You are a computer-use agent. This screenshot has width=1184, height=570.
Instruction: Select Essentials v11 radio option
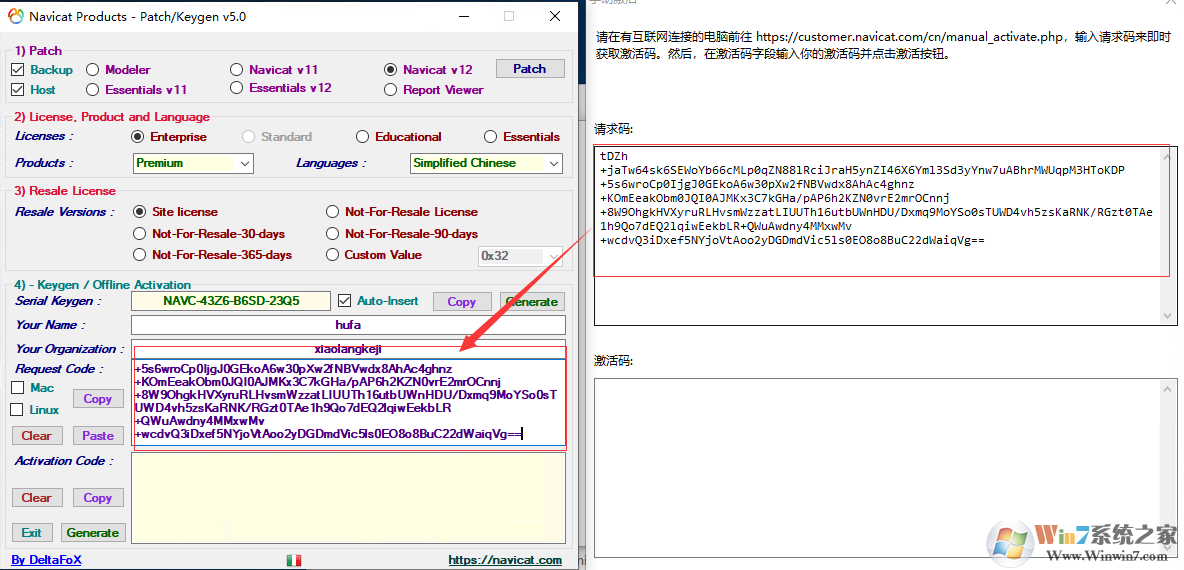[x=92, y=89]
